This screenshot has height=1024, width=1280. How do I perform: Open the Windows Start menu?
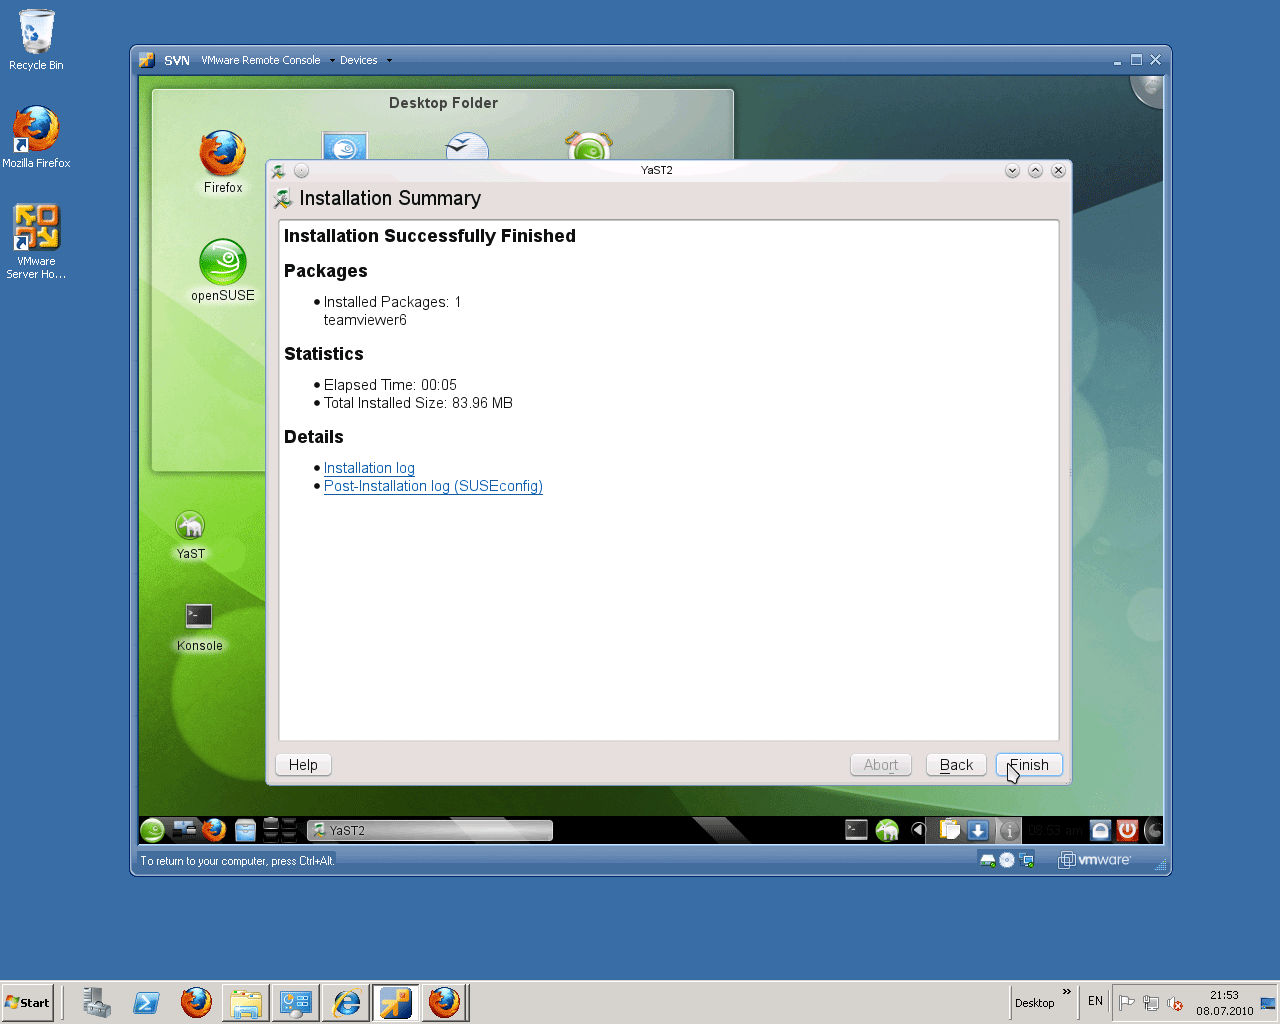coord(27,1002)
